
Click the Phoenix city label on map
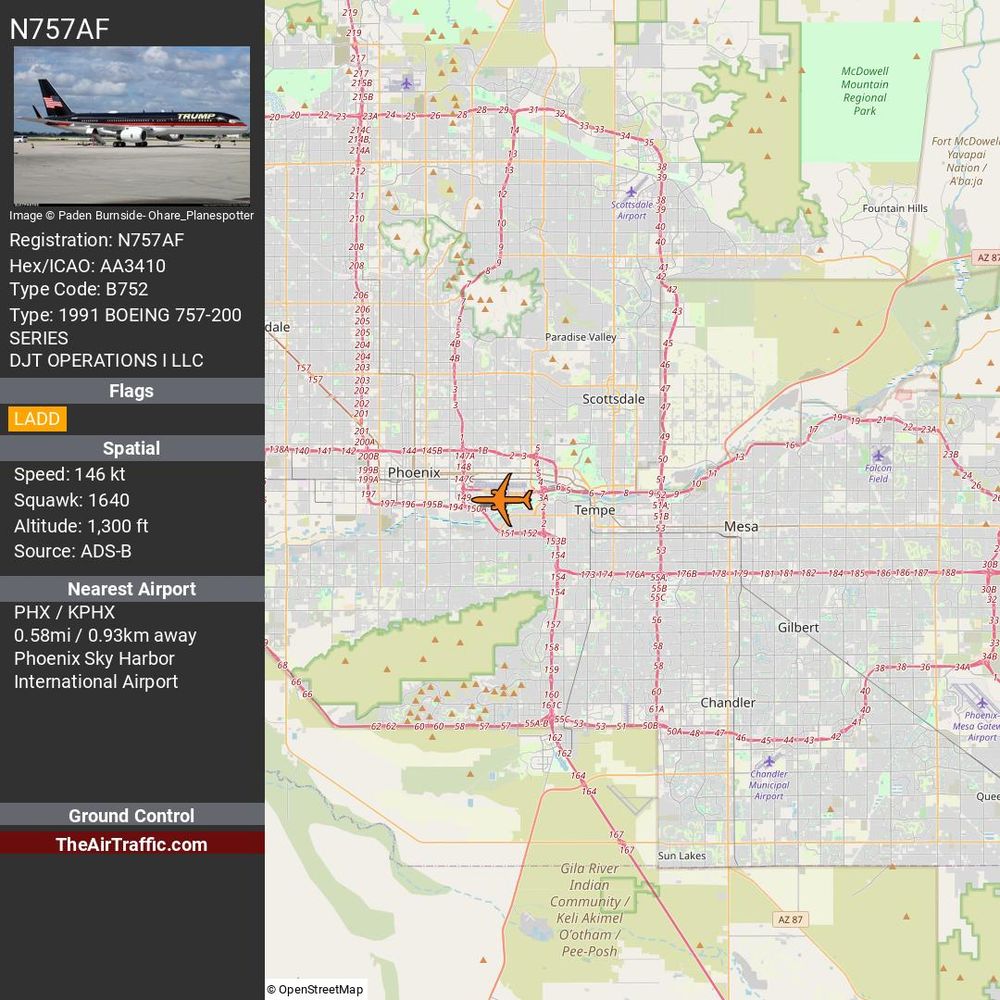coord(414,473)
